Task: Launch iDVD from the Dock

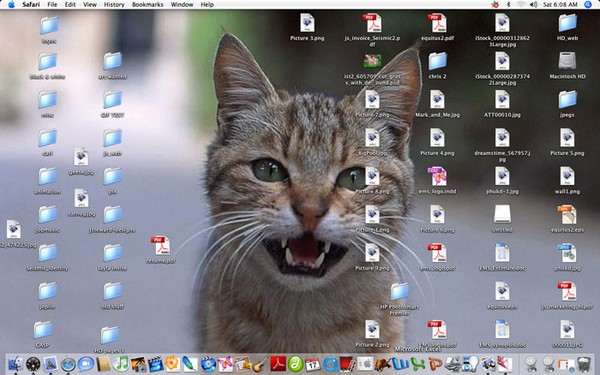Action: pos(208,364)
